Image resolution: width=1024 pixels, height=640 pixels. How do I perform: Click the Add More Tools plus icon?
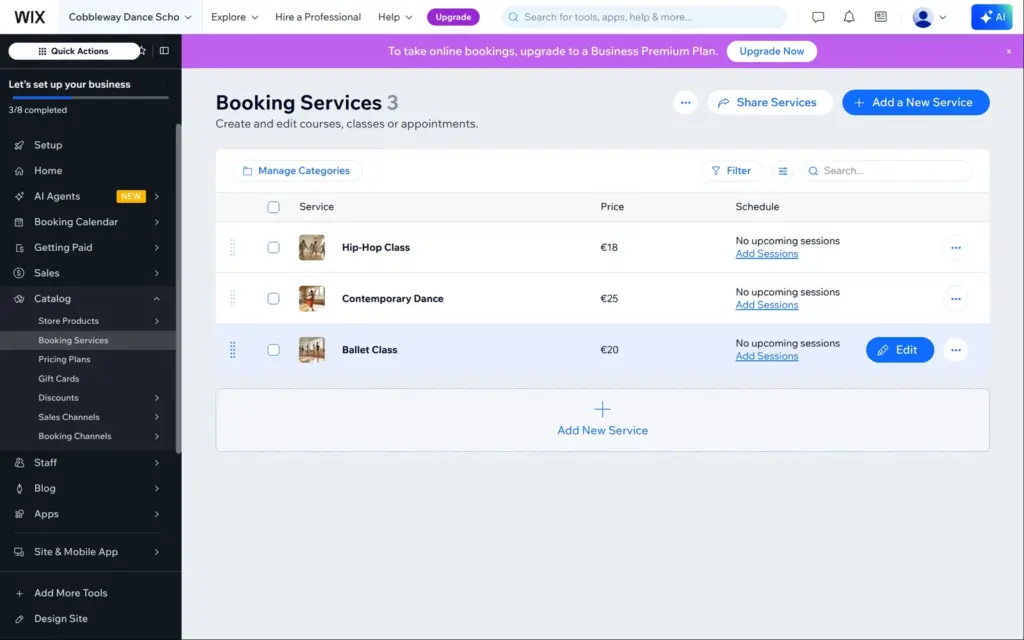19,593
